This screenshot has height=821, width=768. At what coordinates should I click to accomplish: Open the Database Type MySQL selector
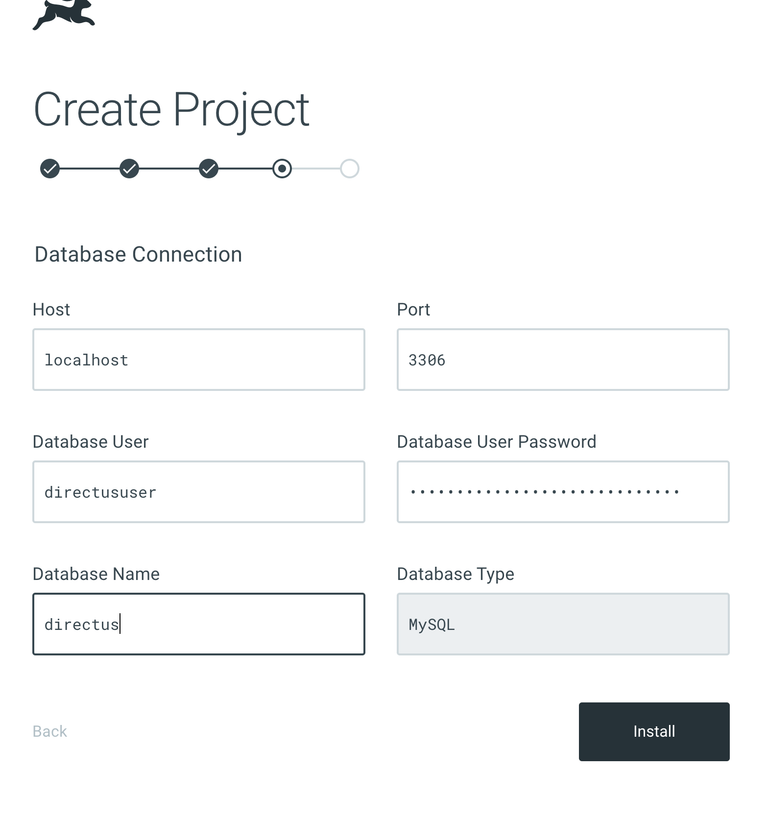click(x=562, y=624)
